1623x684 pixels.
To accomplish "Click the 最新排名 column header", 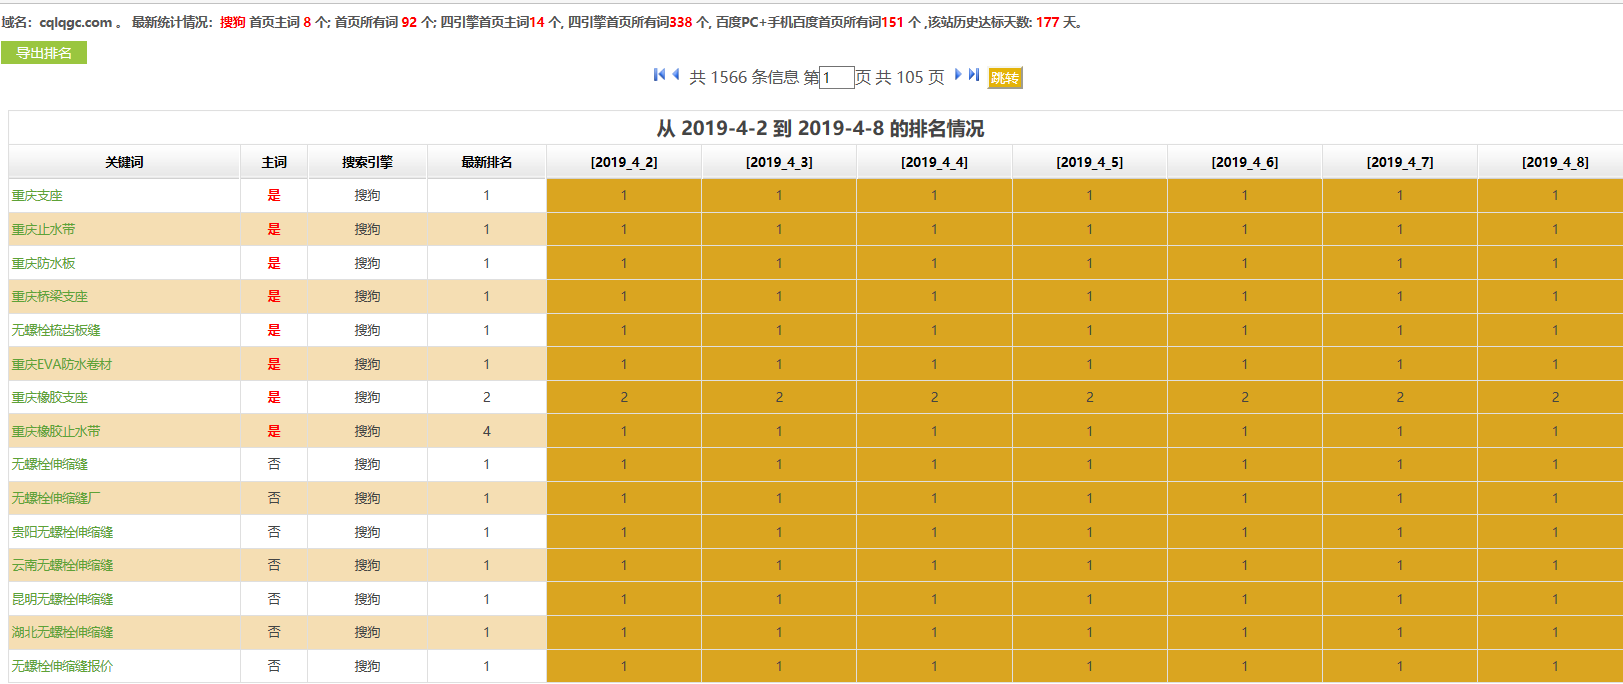I will pyautogui.click(x=487, y=162).
